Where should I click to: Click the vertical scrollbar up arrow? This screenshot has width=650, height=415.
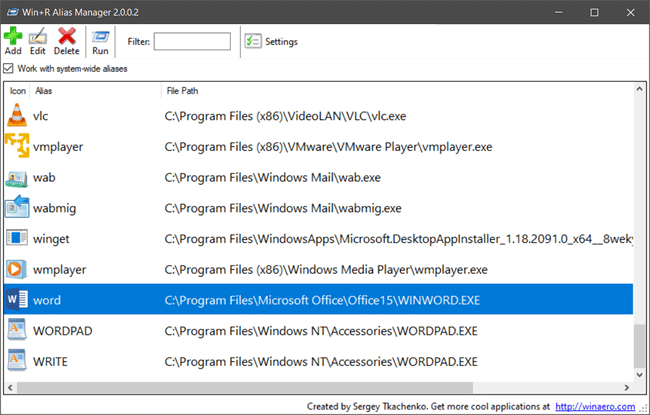[639, 89]
